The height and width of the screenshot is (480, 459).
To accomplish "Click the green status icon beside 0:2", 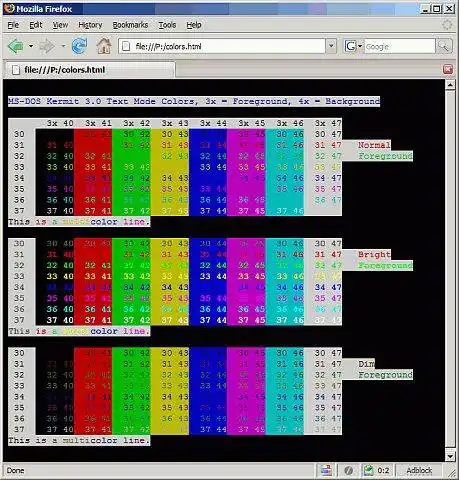I will [x=368, y=470].
